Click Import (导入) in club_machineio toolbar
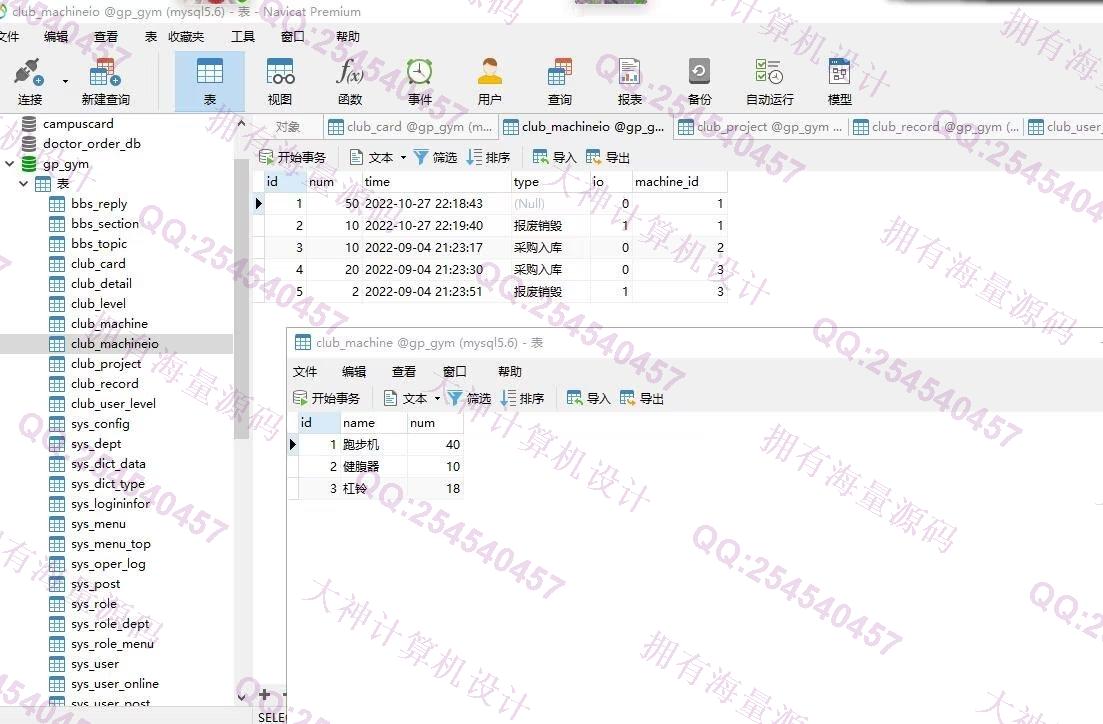Viewport: 1103px width, 724px height. pos(555,158)
